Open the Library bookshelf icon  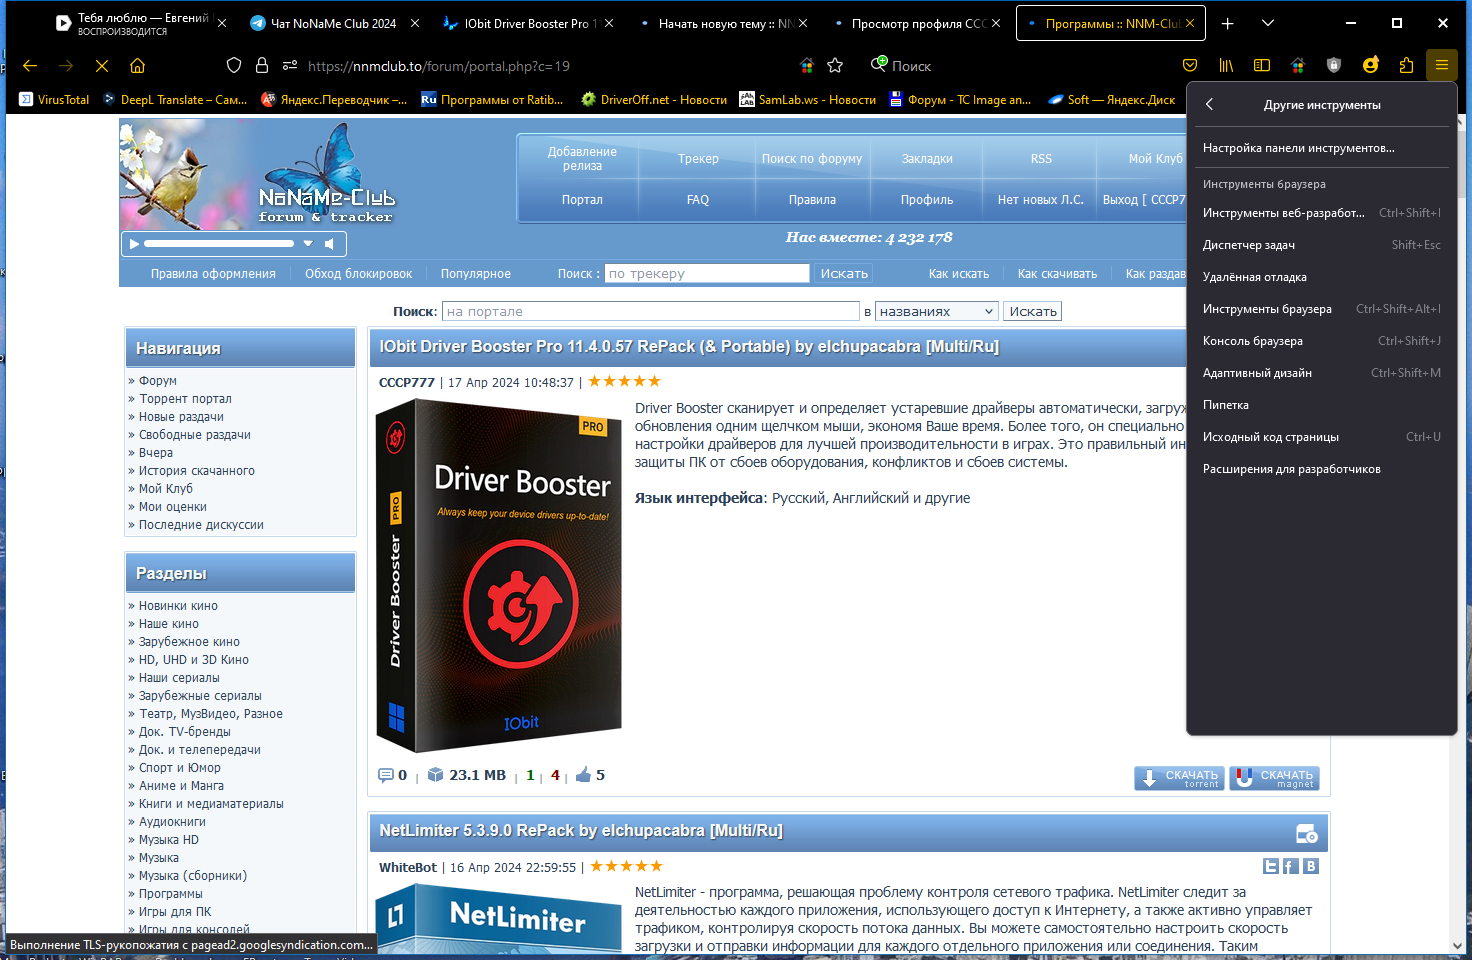coord(1226,65)
